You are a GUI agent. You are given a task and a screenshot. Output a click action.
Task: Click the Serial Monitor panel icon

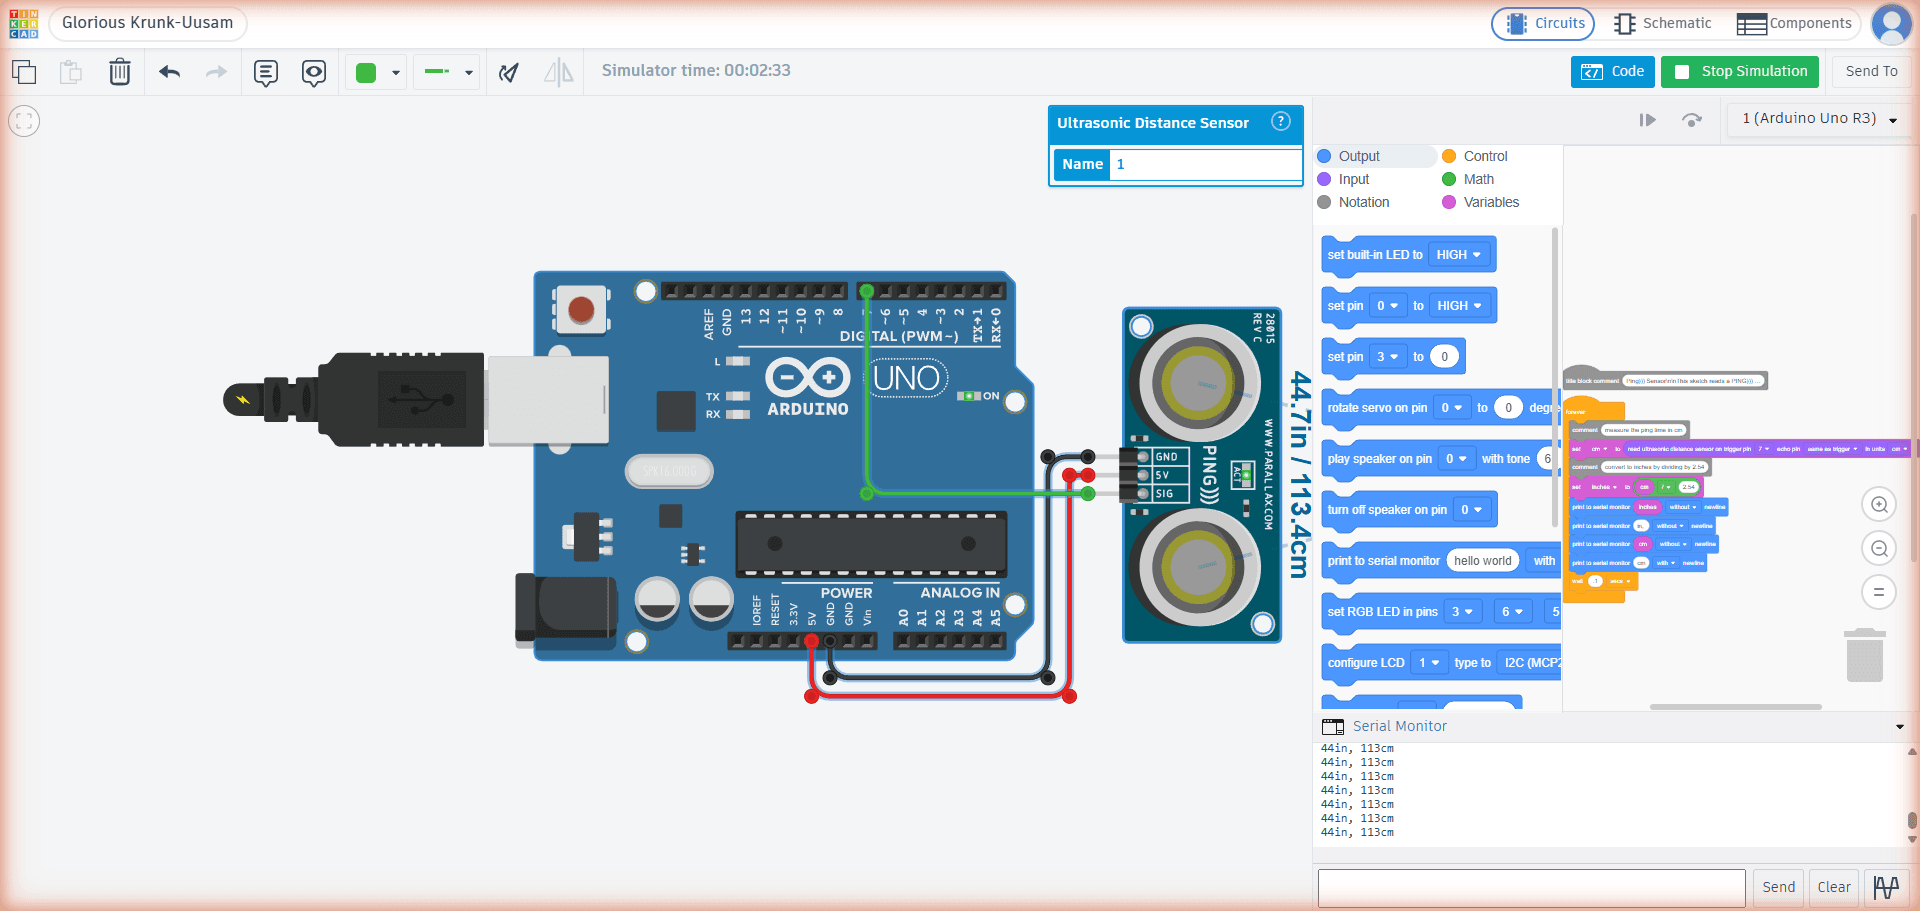[1333, 727]
